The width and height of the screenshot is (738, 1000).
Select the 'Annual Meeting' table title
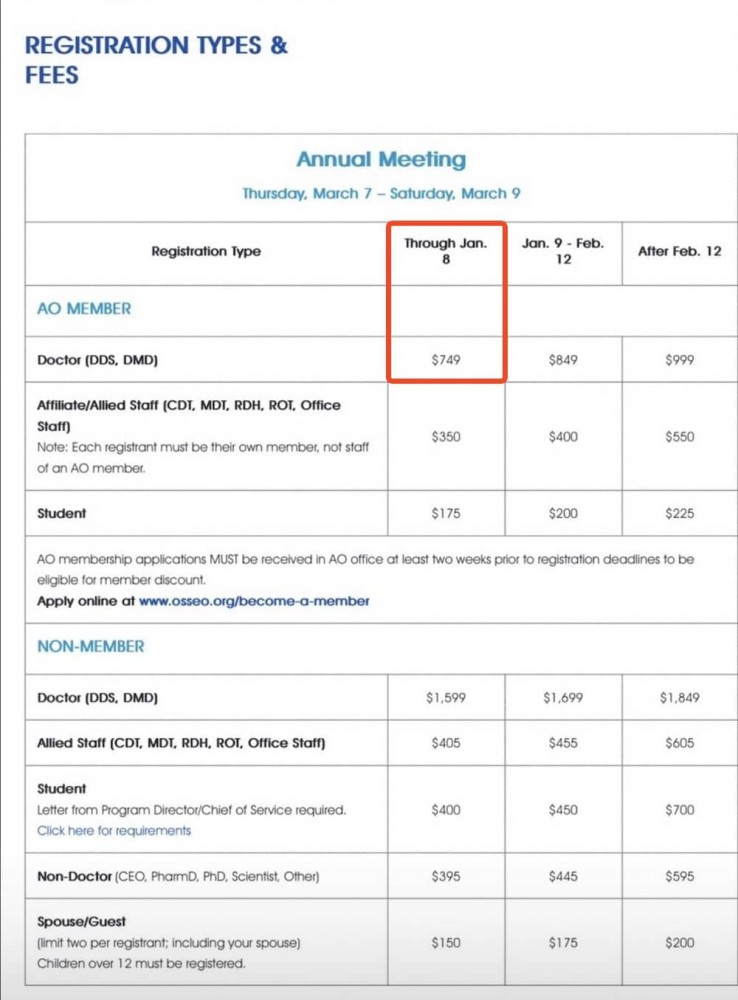[381, 159]
